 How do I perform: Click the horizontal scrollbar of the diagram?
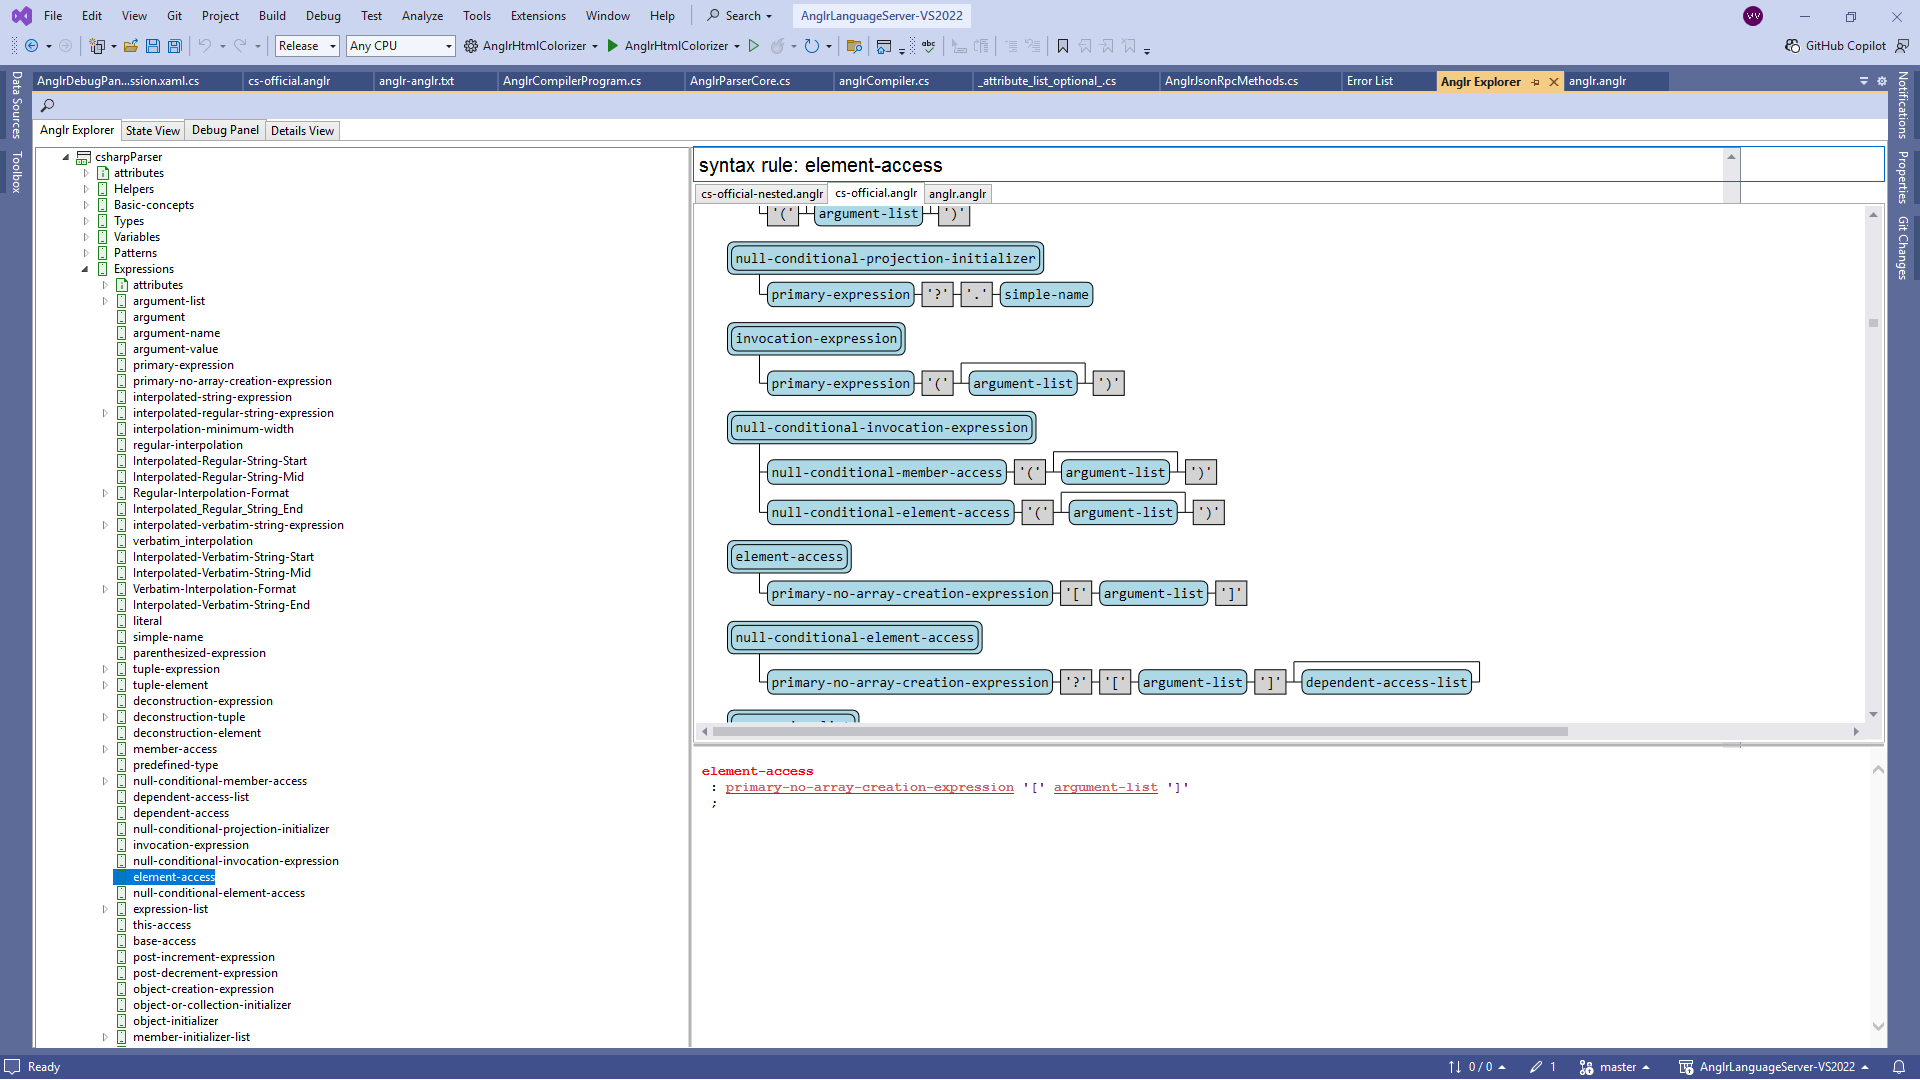click(x=1140, y=731)
